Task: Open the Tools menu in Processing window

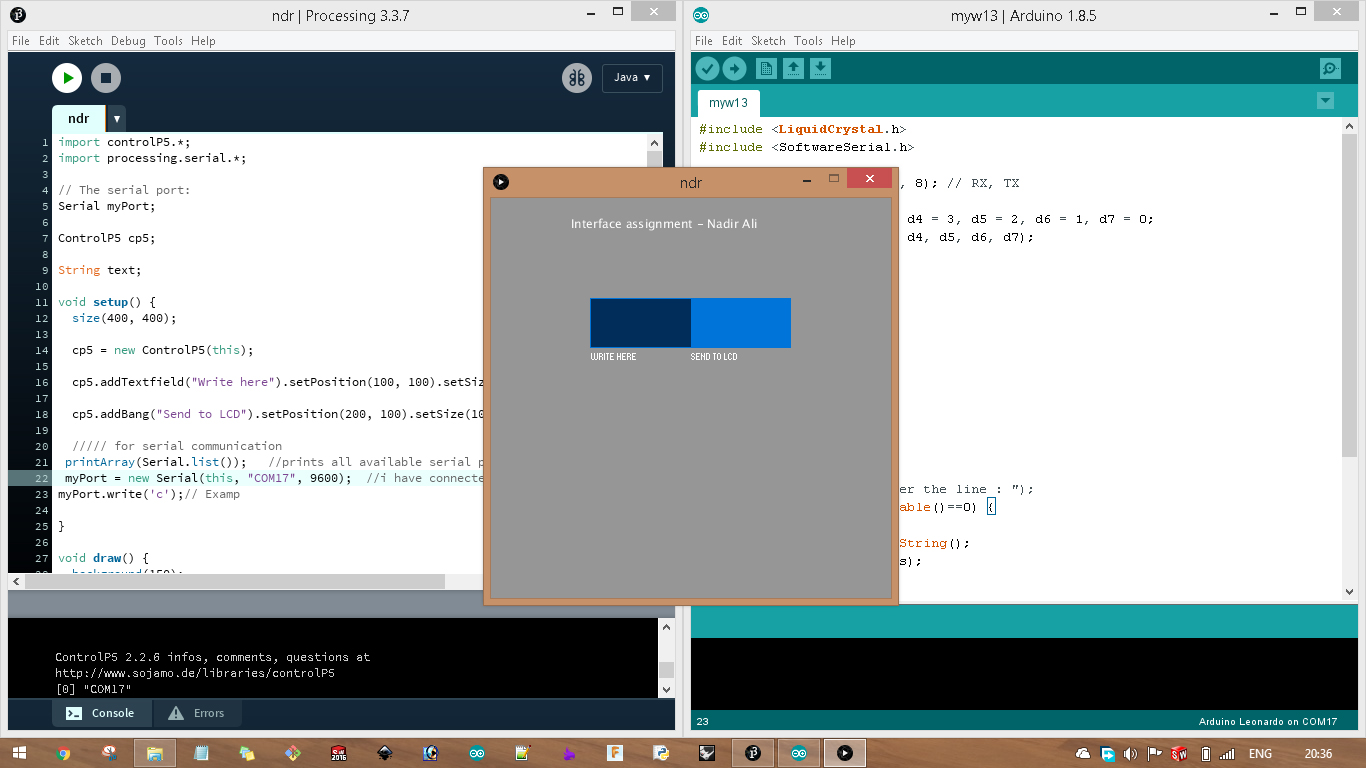Action: click(x=168, y=41)
